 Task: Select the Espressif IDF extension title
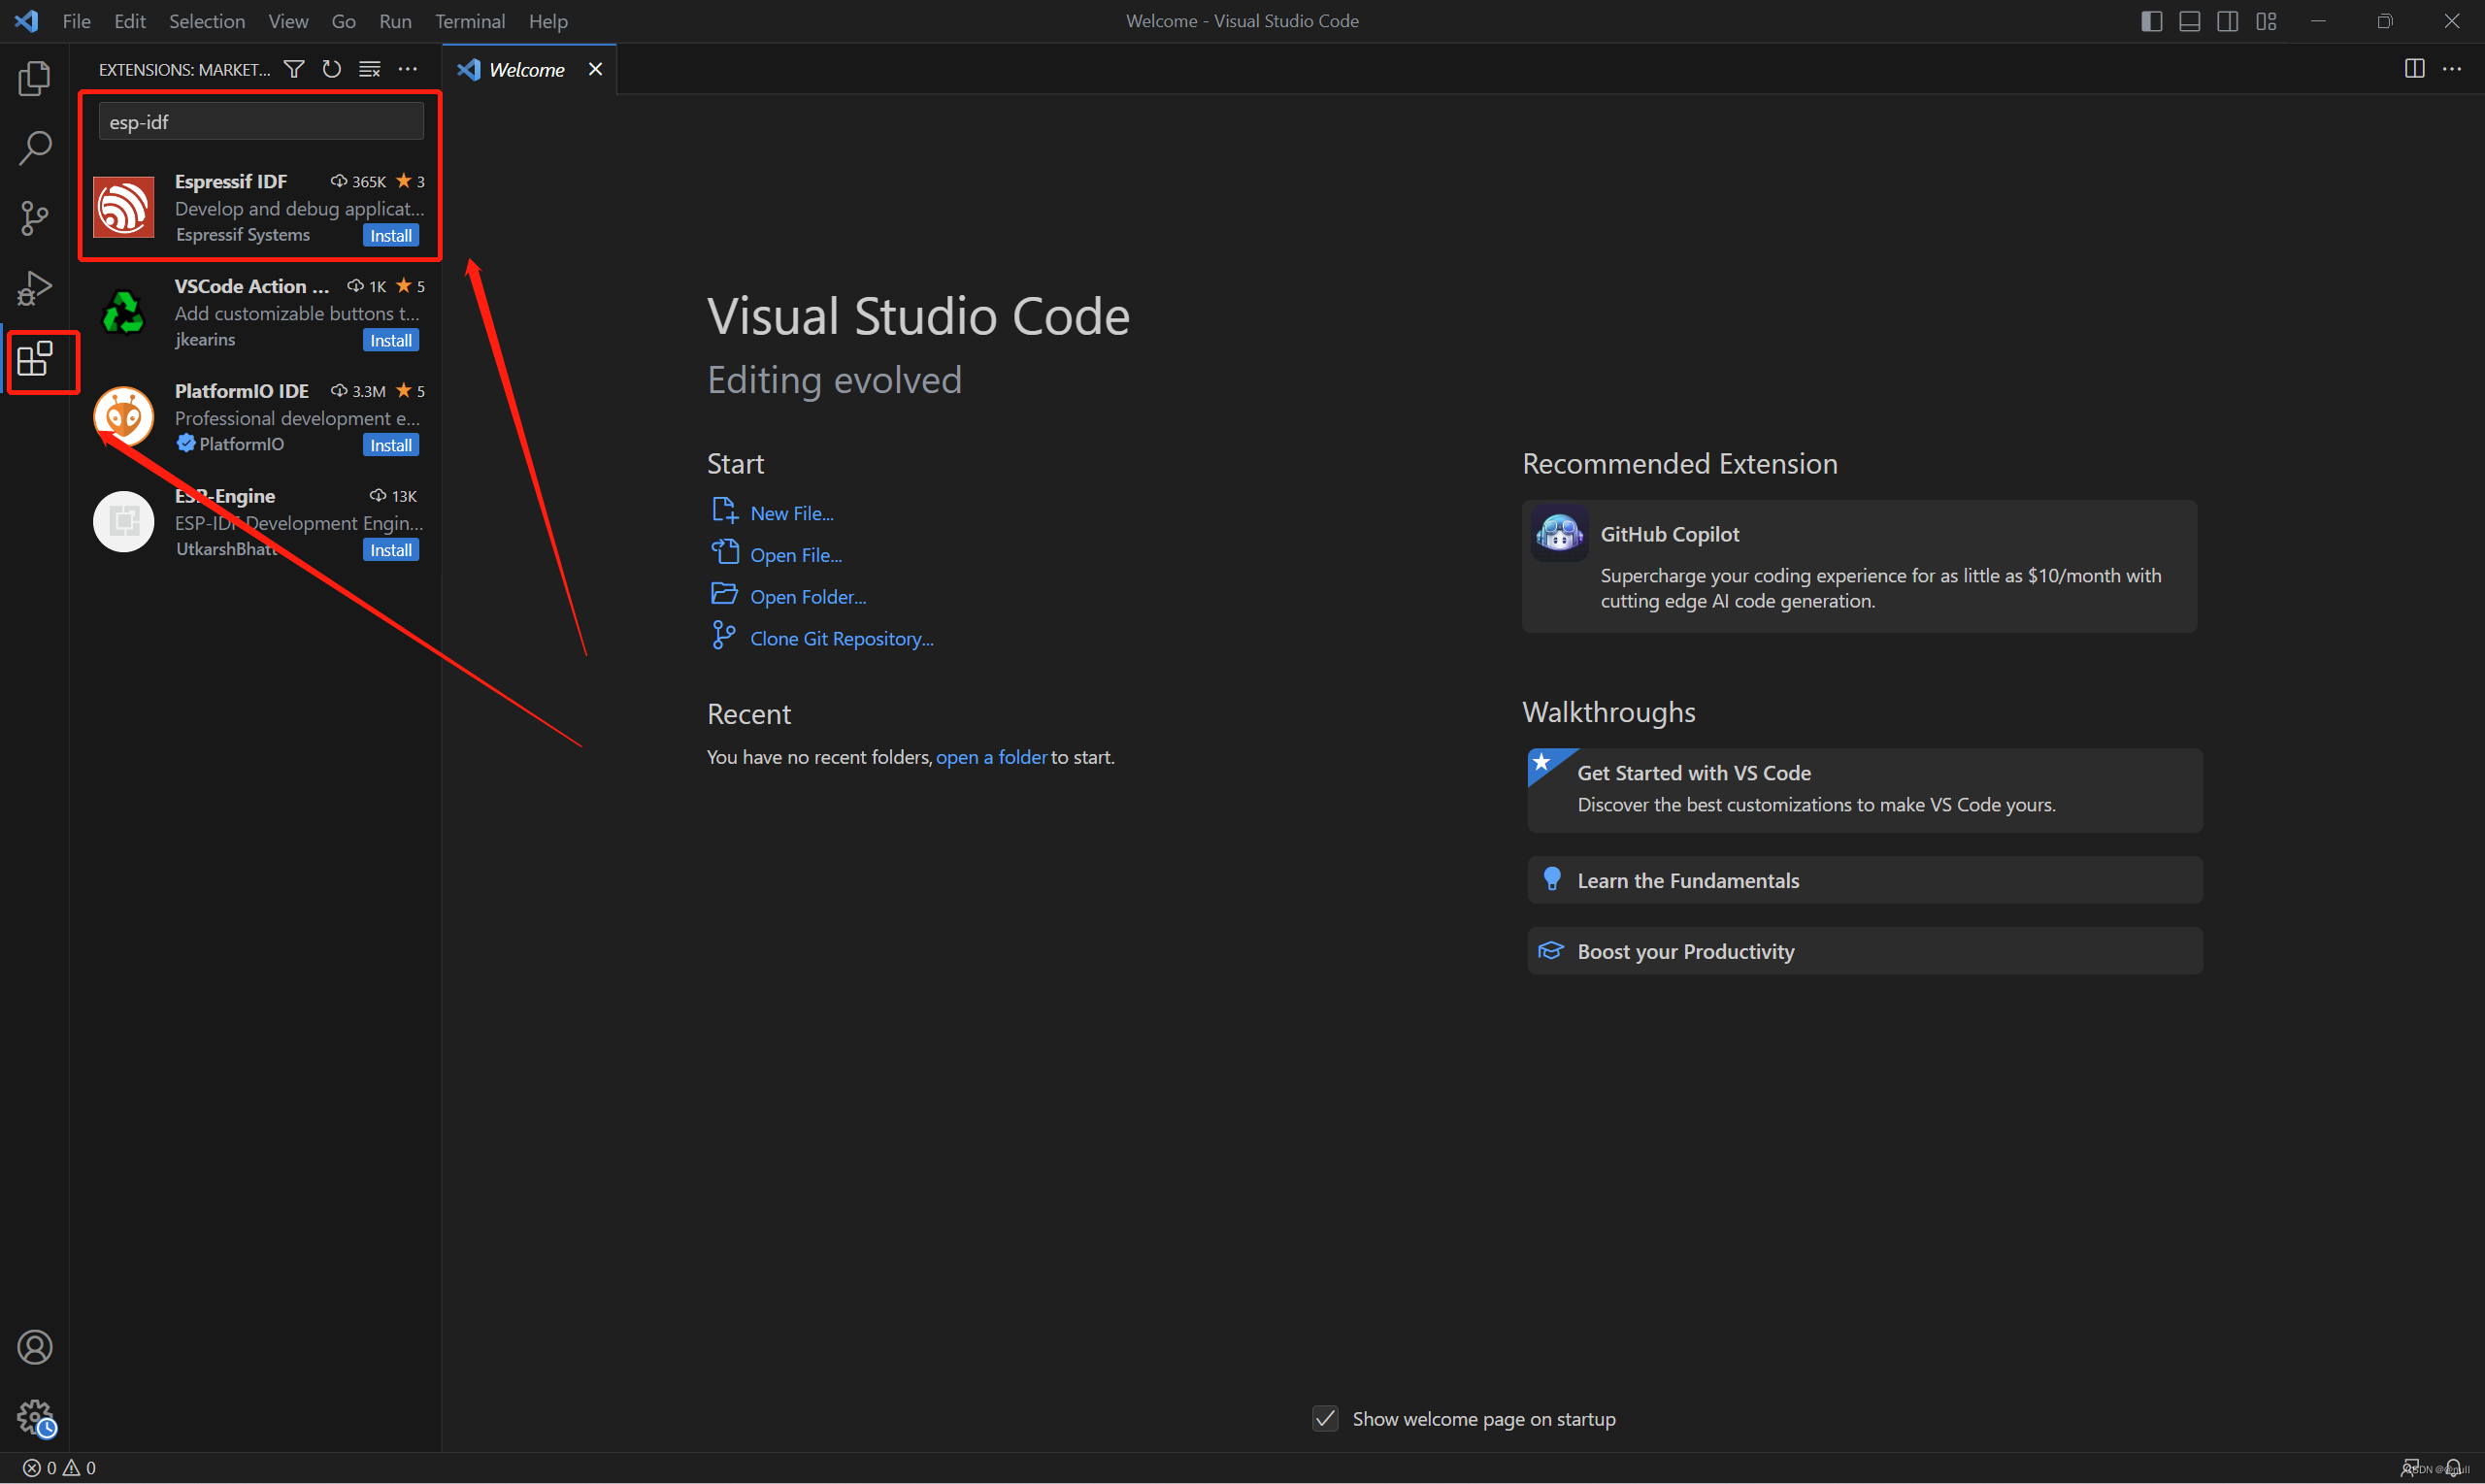point(231,181)
